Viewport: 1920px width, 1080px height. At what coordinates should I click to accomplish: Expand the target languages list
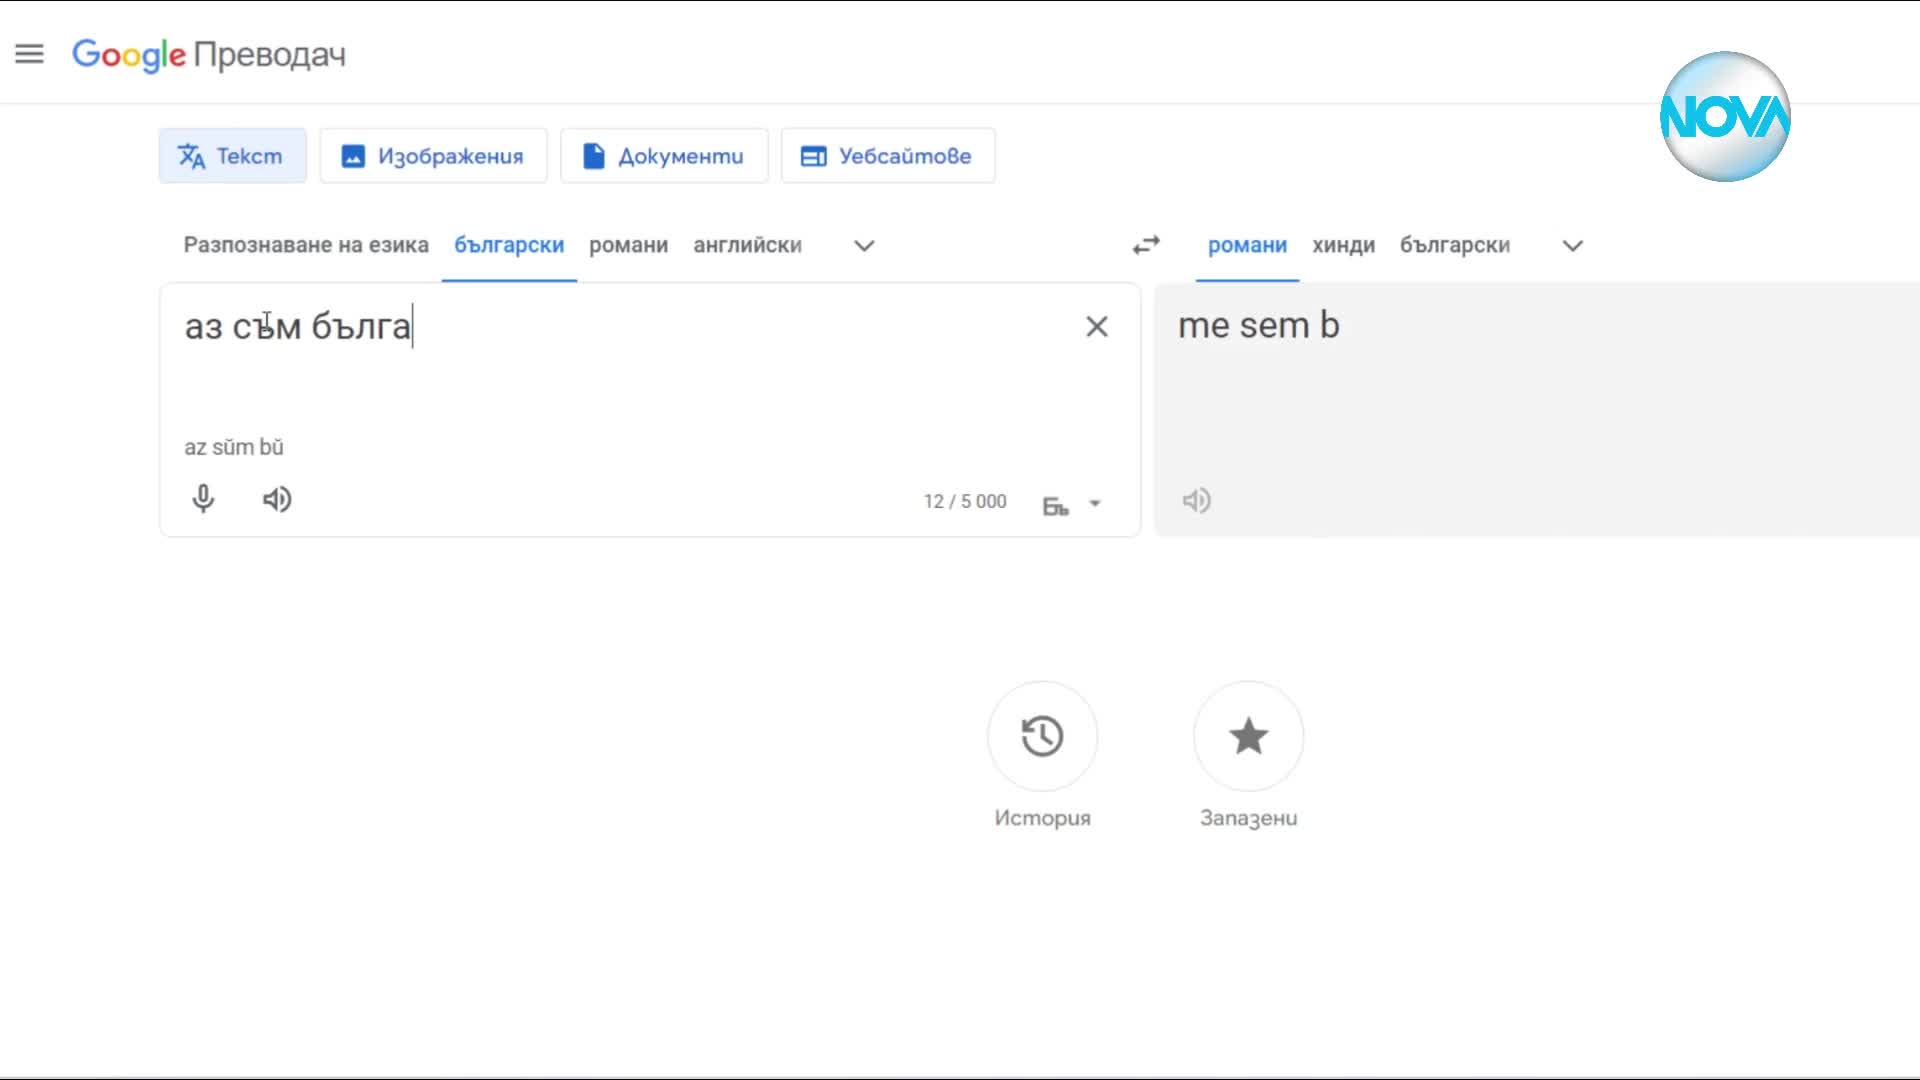coord(1573,246)
